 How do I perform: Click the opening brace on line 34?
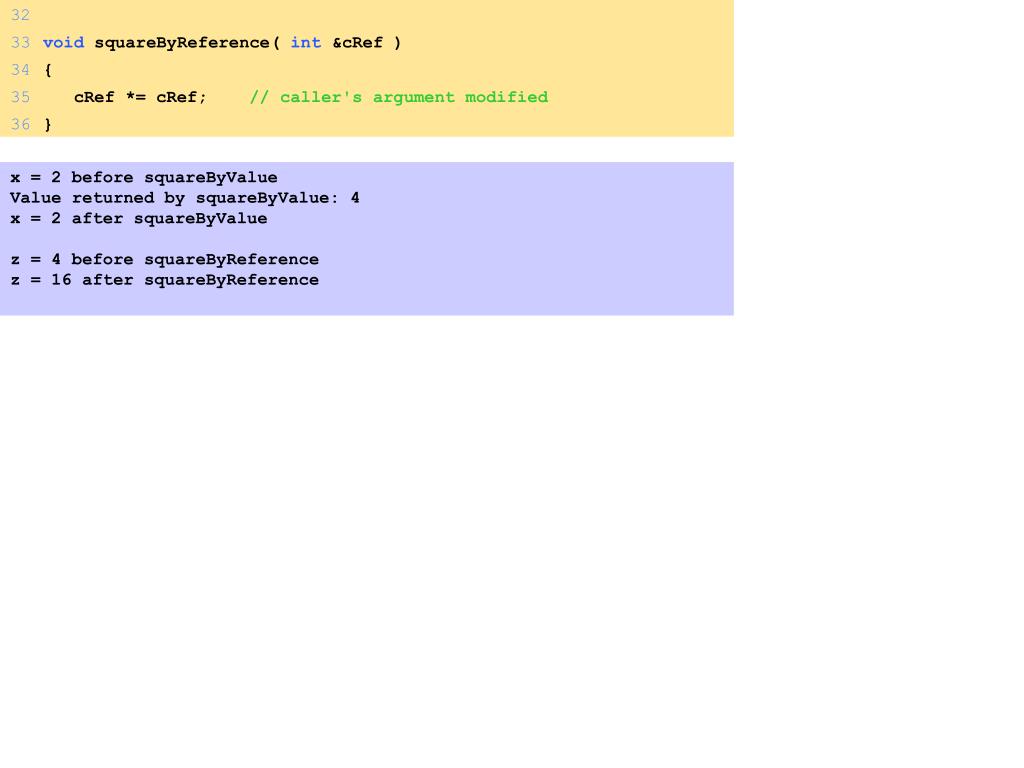point(48,70)
